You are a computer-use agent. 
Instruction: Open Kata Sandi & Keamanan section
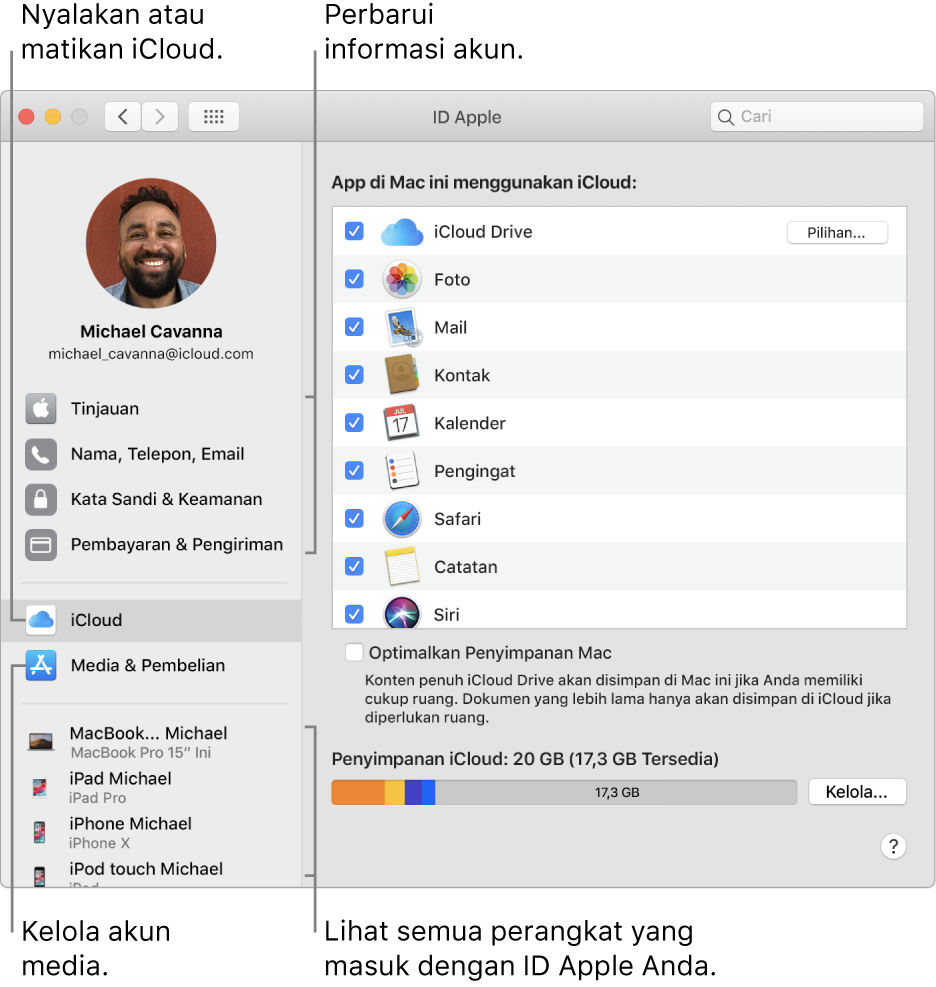(x=151, y=499)
